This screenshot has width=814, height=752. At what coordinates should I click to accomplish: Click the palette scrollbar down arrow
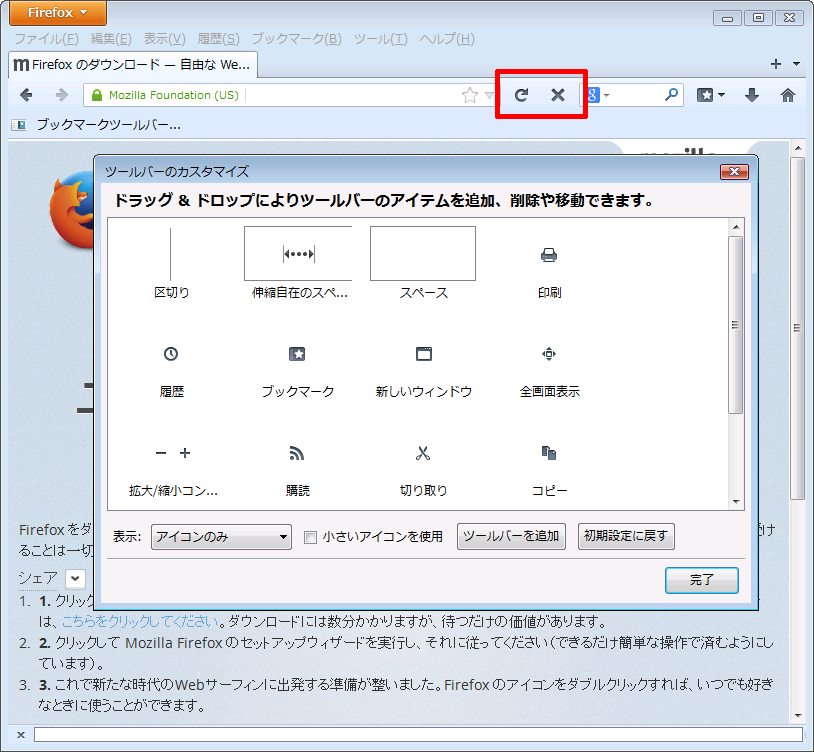(736, 501)
